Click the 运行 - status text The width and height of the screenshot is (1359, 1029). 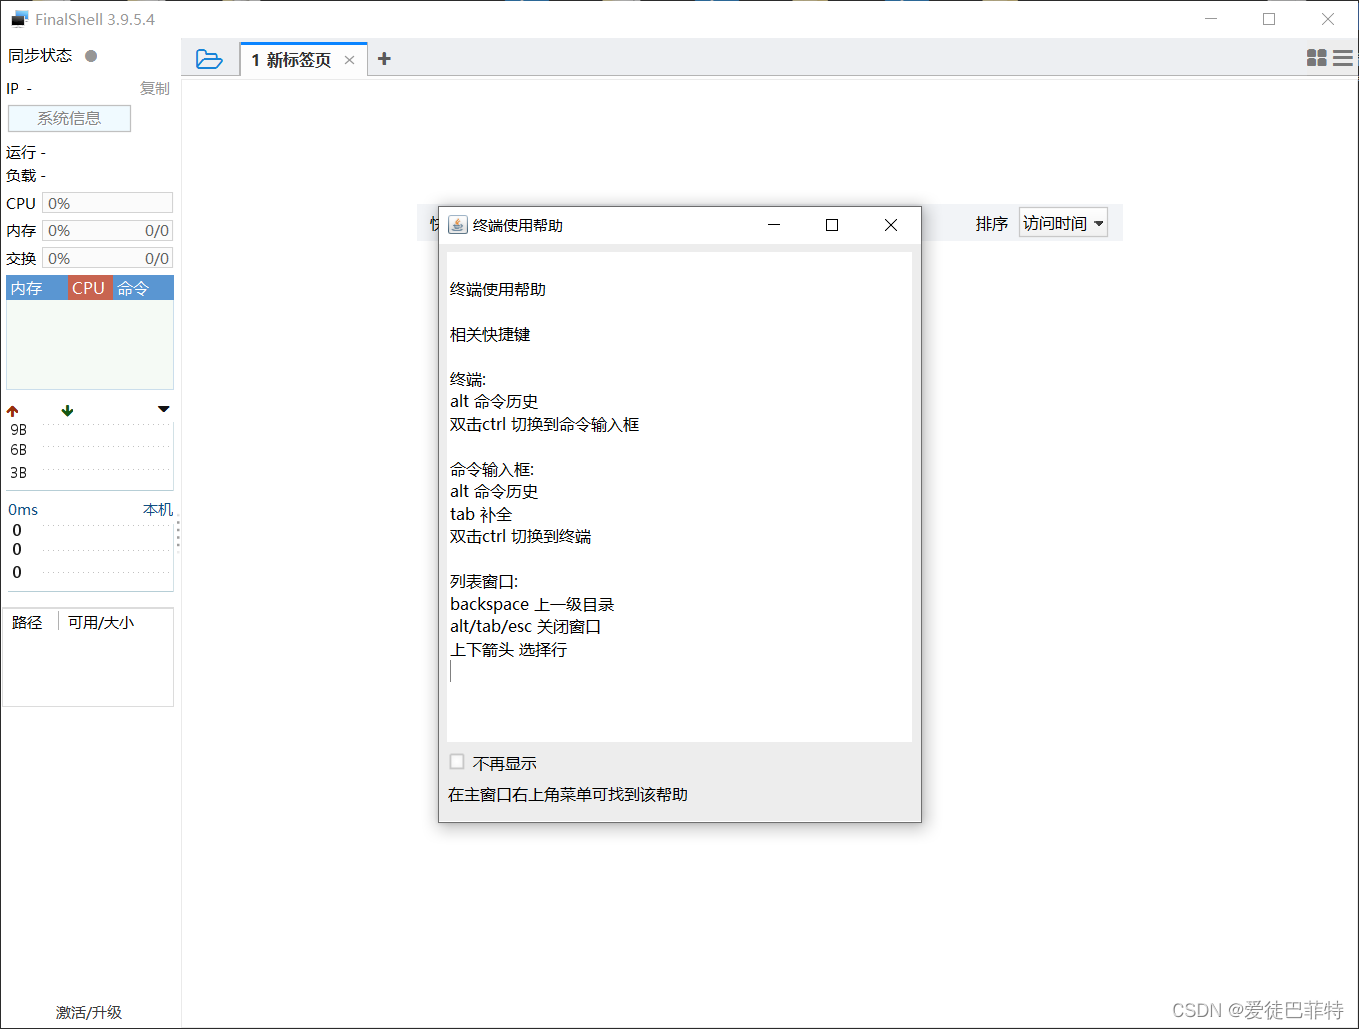click(26, 152)
